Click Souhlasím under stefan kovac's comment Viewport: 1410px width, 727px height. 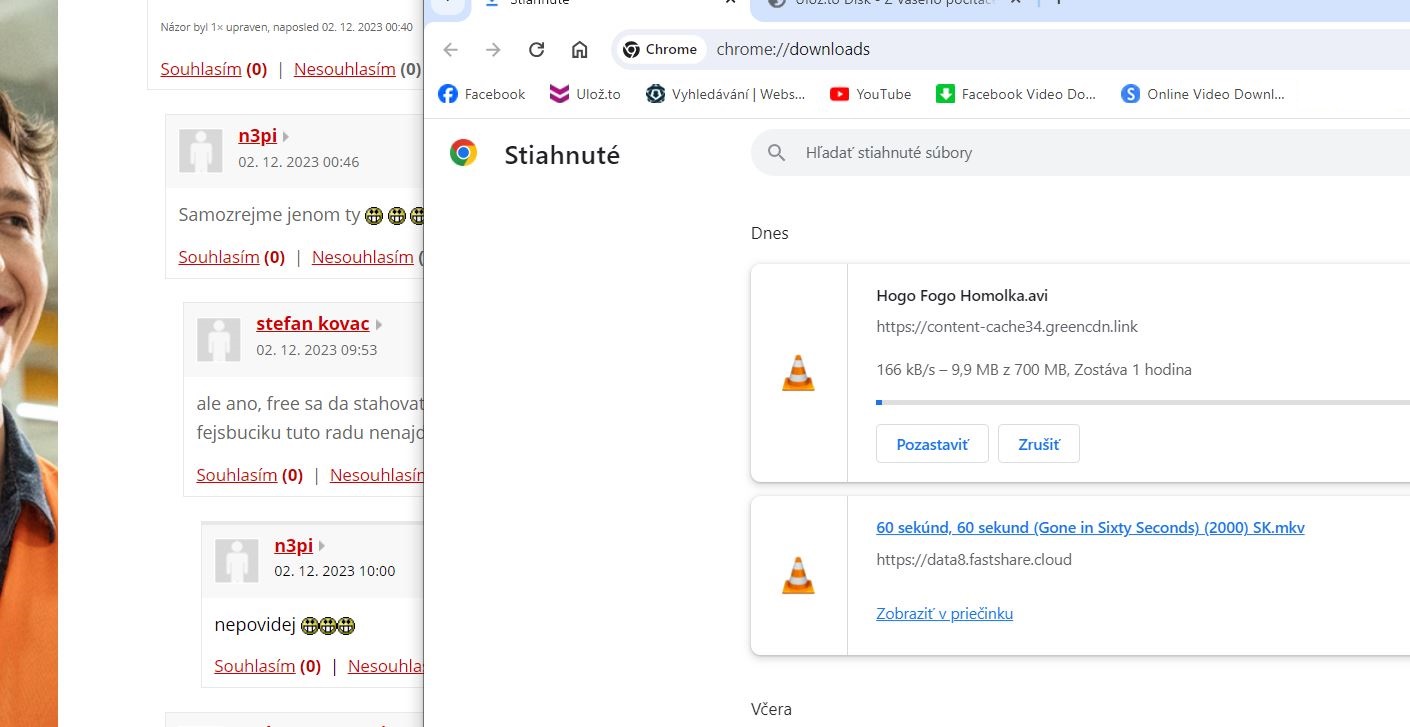click(x=237, y=475)
